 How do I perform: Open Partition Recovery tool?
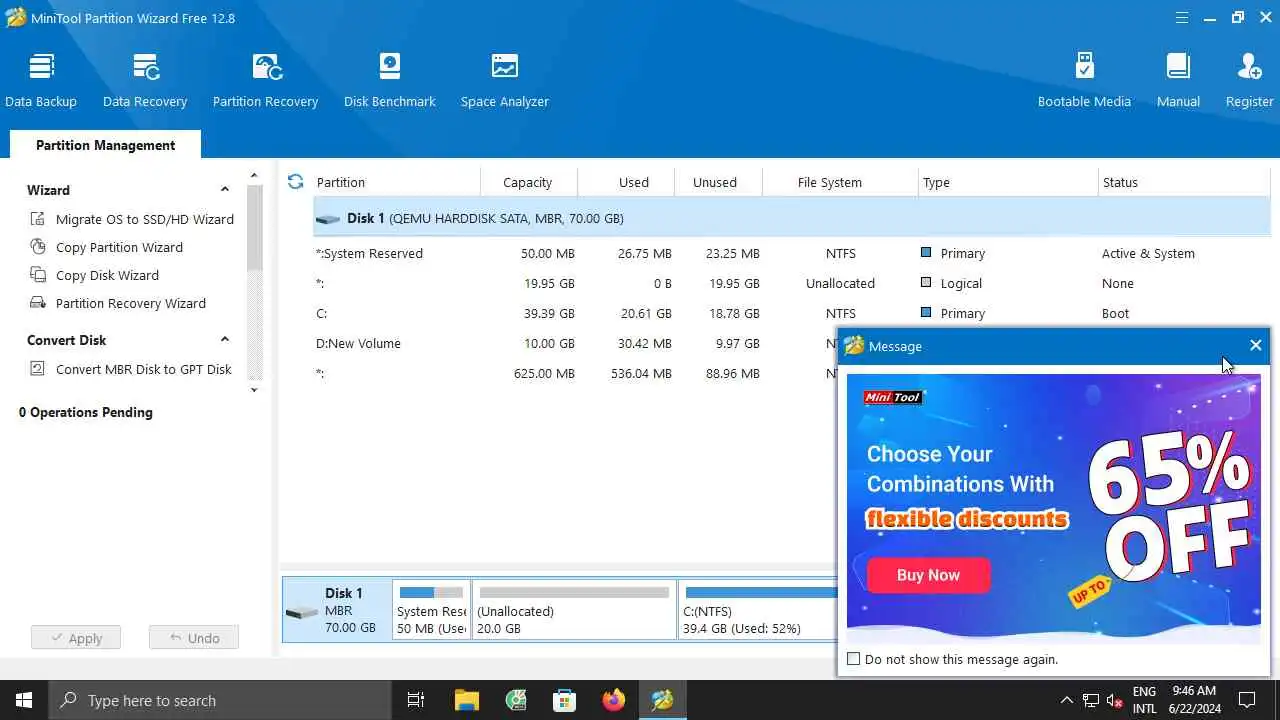[265, 80]
